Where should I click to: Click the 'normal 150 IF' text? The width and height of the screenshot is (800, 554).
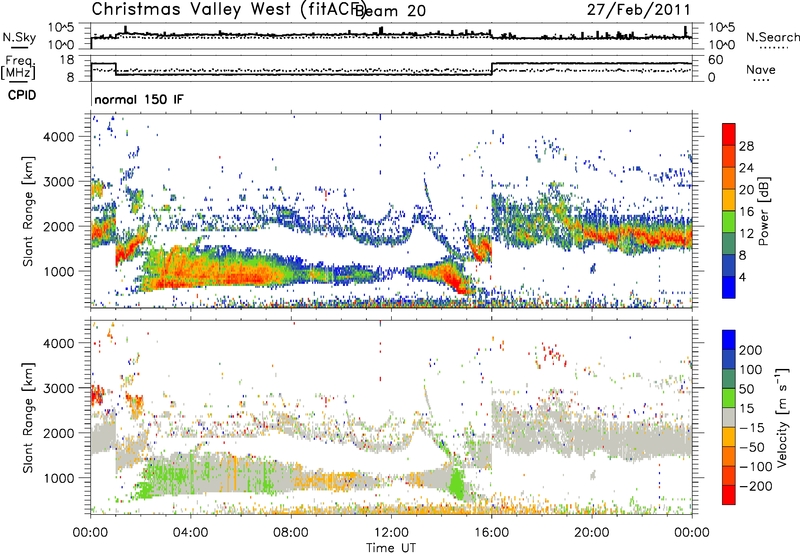coord(139,99)
